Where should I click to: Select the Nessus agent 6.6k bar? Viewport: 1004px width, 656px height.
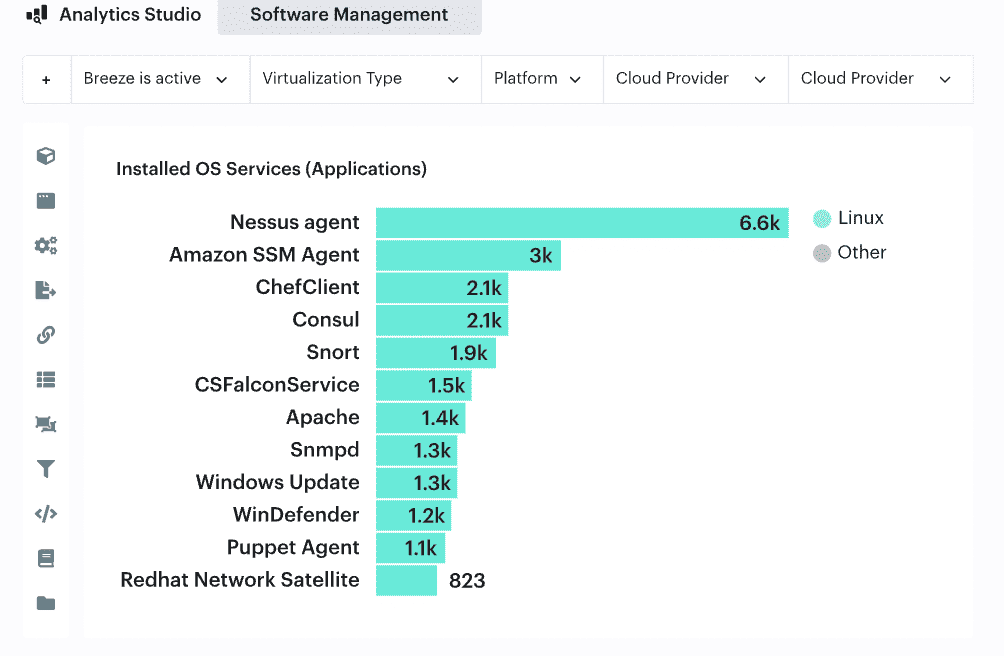pos(582,223)
